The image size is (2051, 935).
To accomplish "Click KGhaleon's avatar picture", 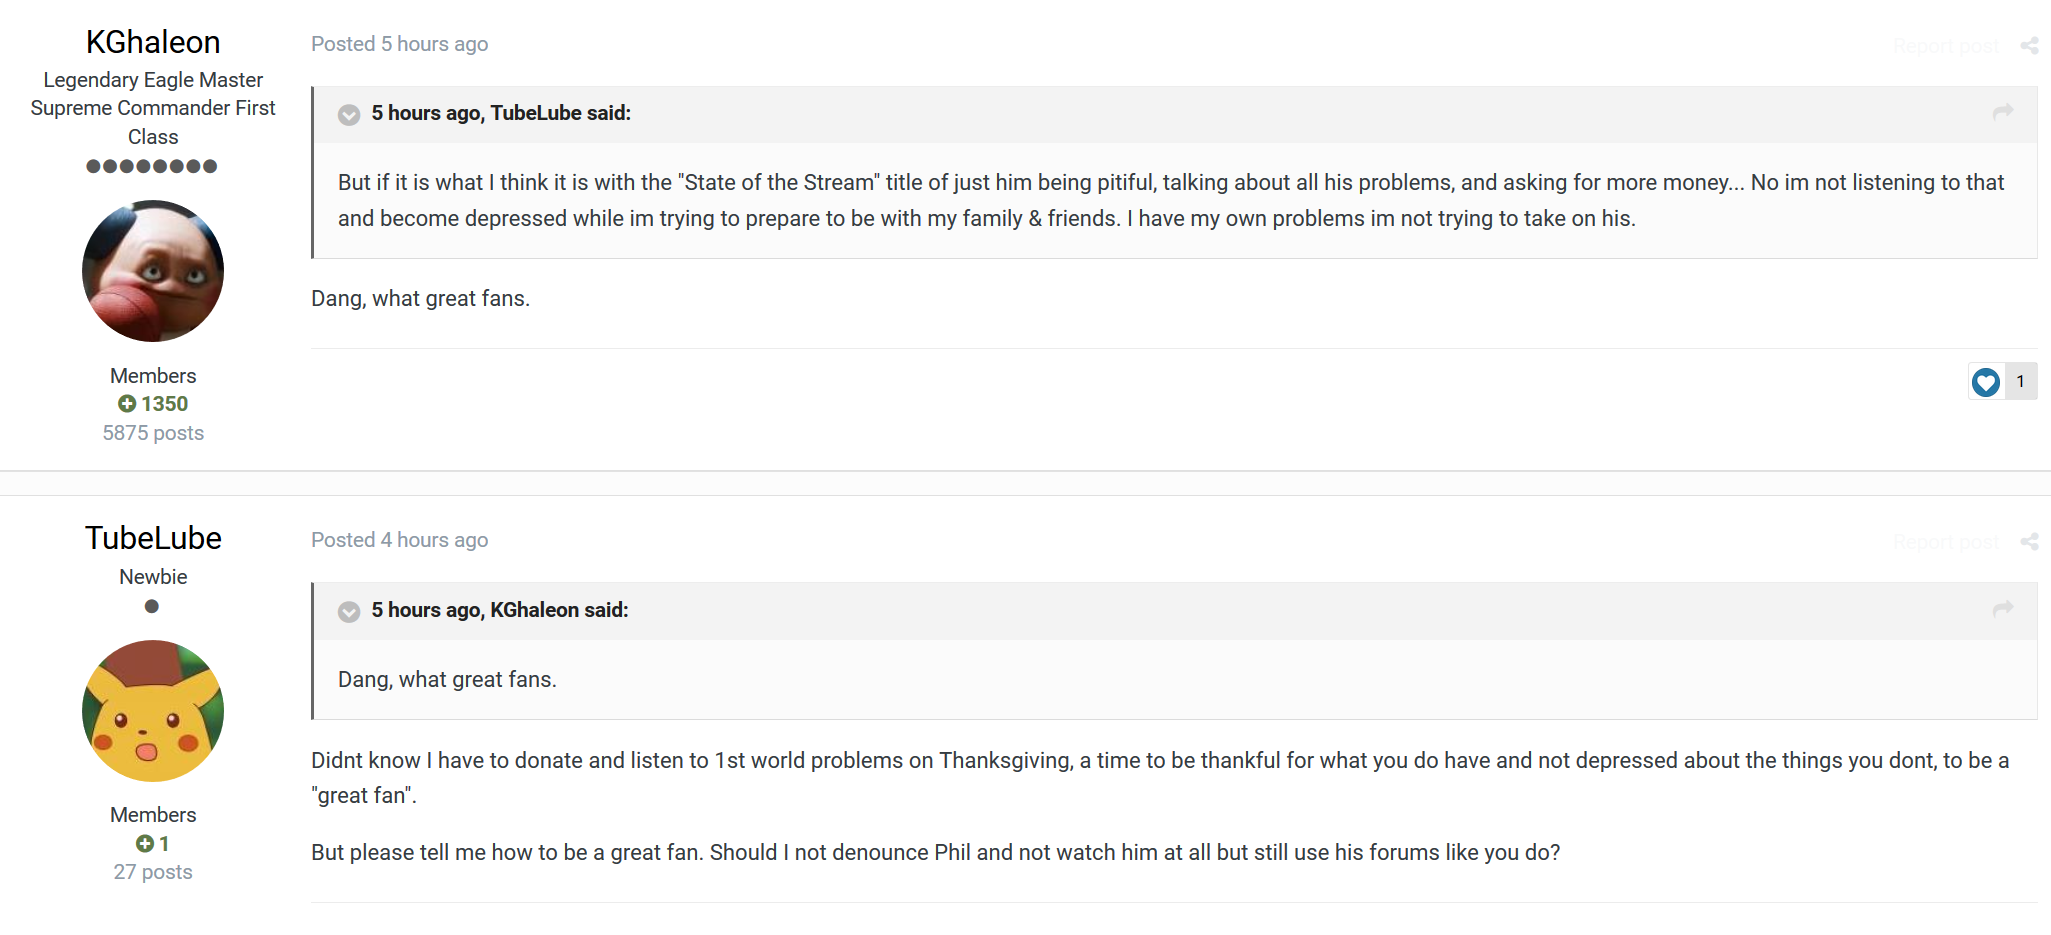I will point(153,271).
